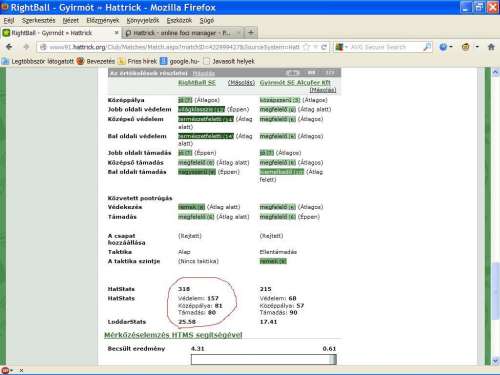Close the RightBall - Gyirmót tab
500x375 pixels.
[x=116, y=33]
